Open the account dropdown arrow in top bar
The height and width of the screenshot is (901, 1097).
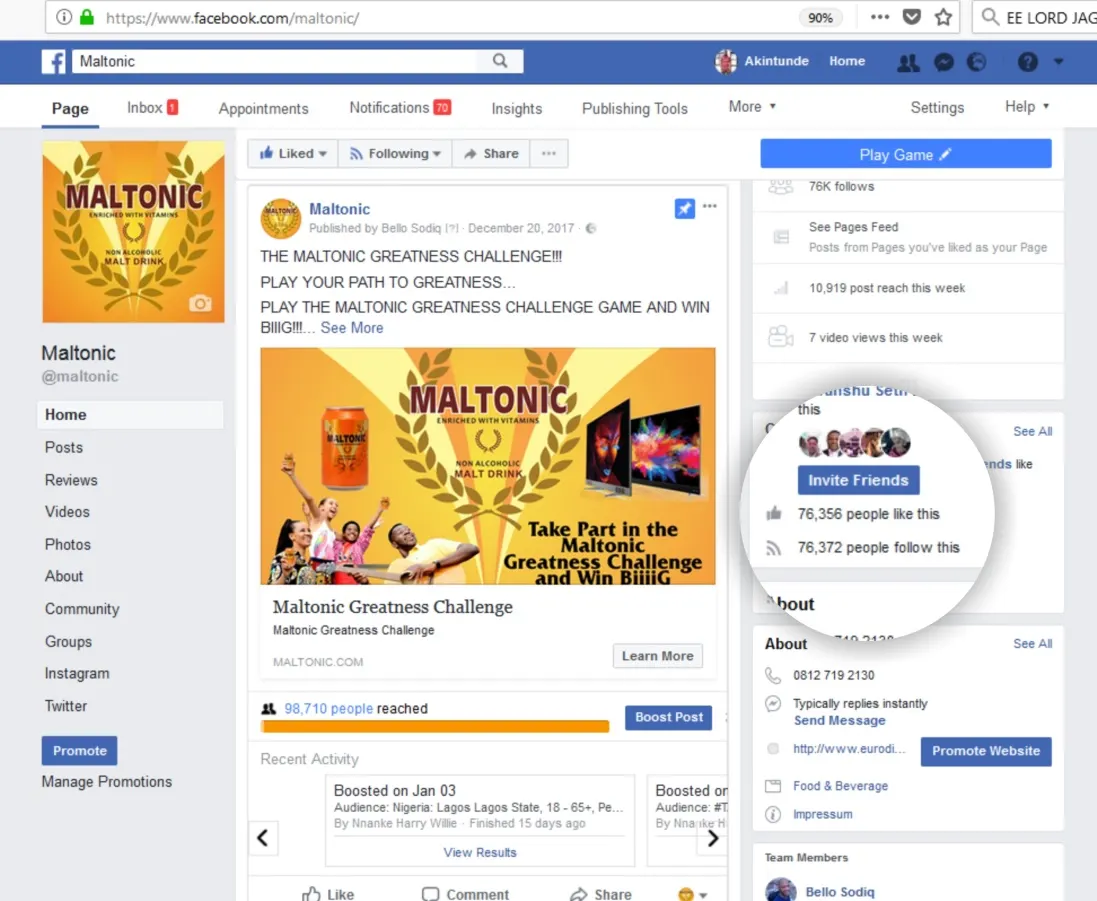coord(1058,62)
